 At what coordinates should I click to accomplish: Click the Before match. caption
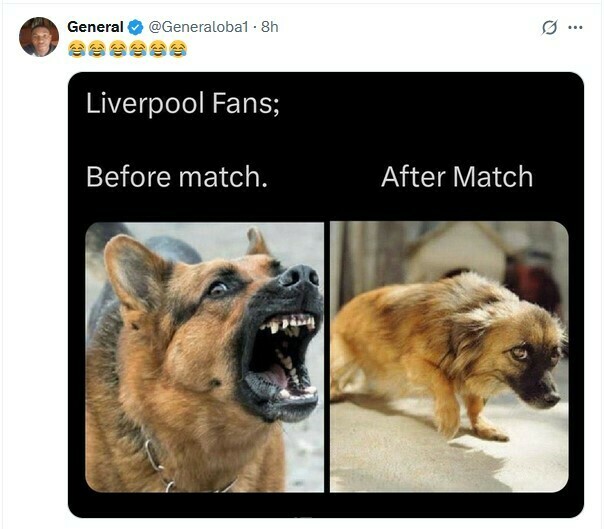pyautogui.click(x=177, y=177)
